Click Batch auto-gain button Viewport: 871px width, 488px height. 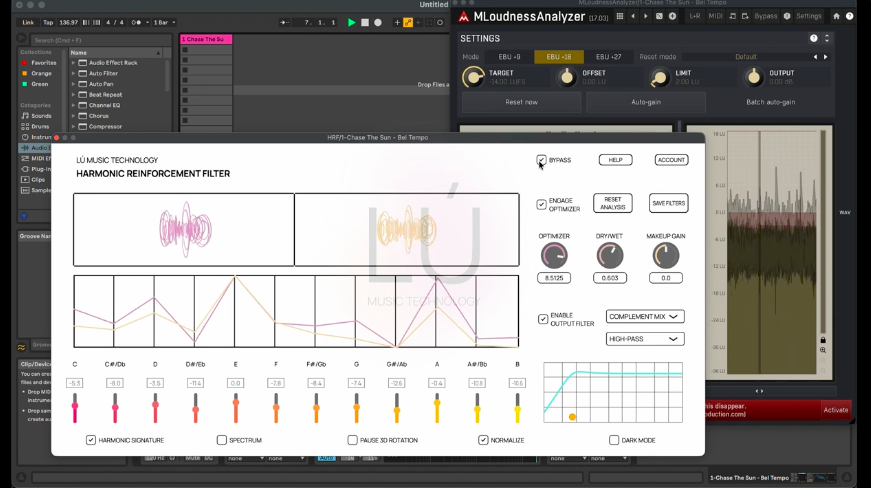coord(770,102)
